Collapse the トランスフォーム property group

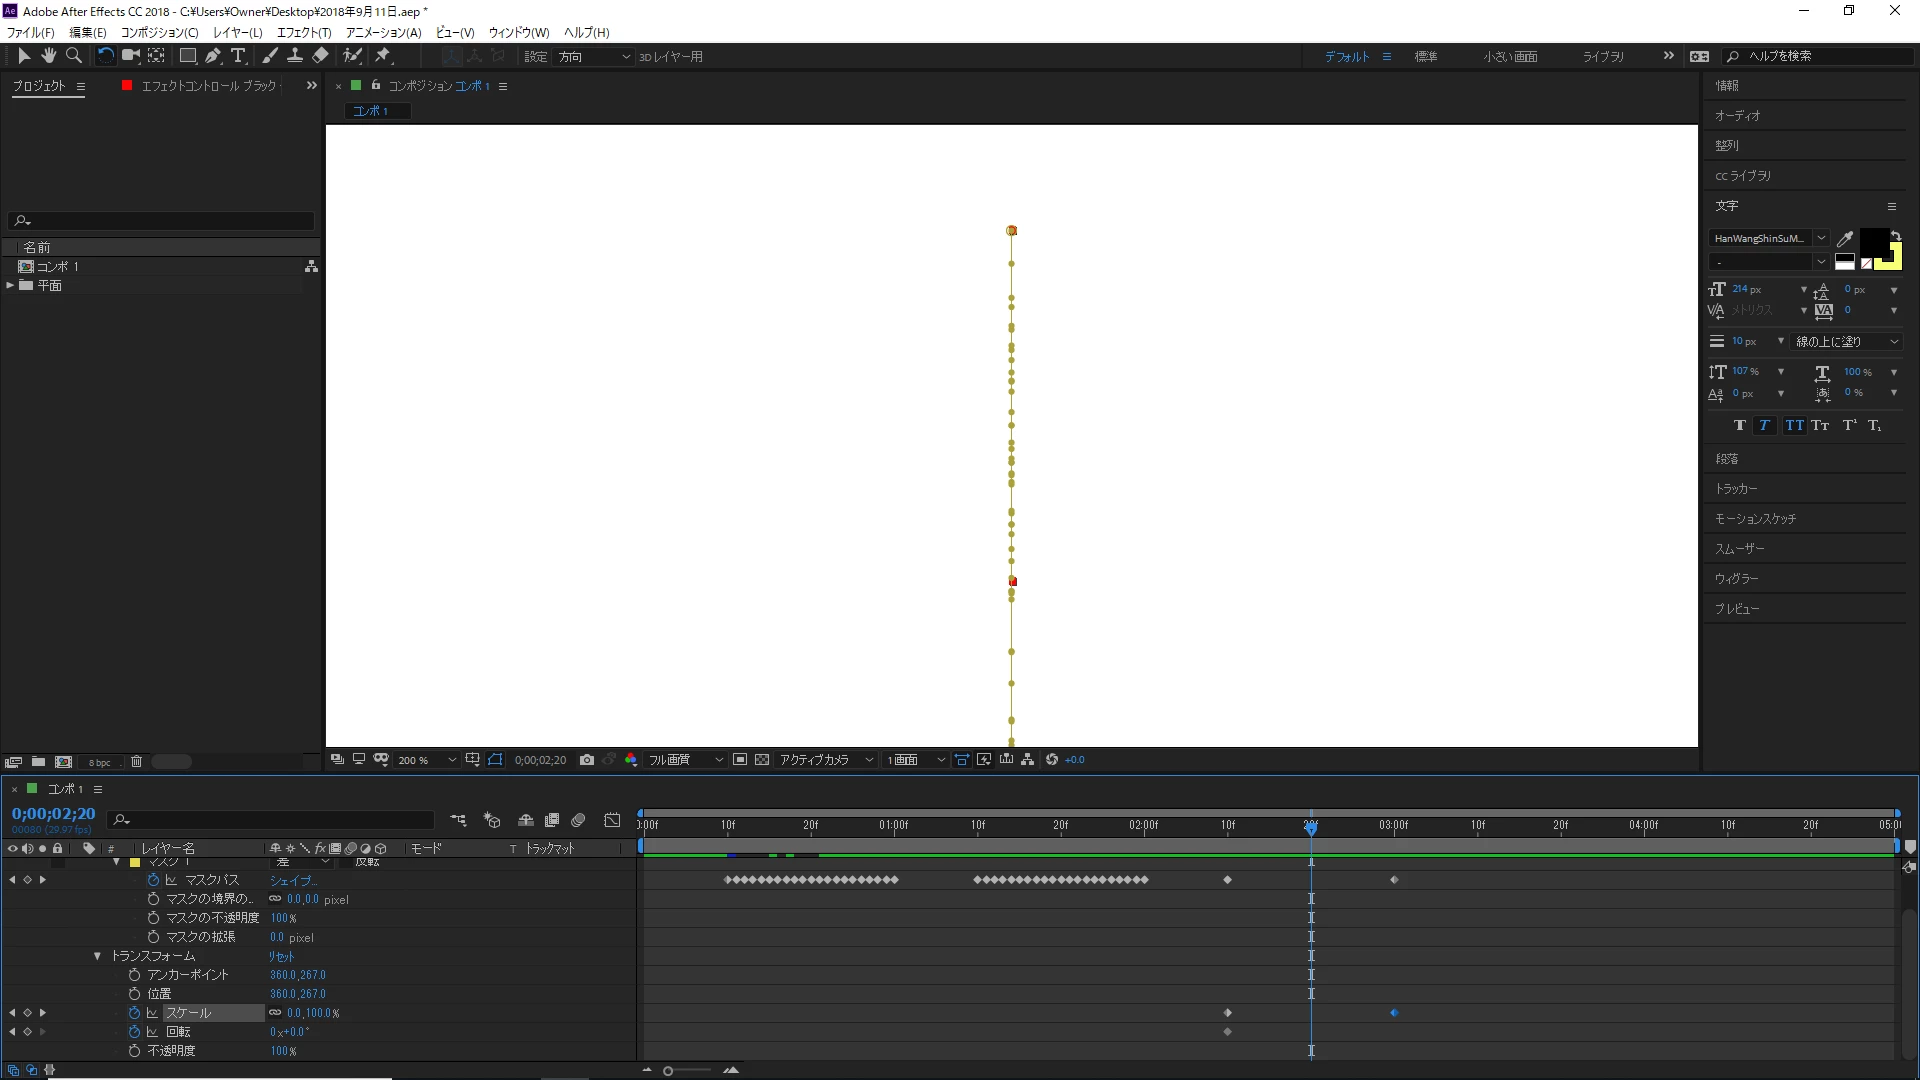click(97, 956)
